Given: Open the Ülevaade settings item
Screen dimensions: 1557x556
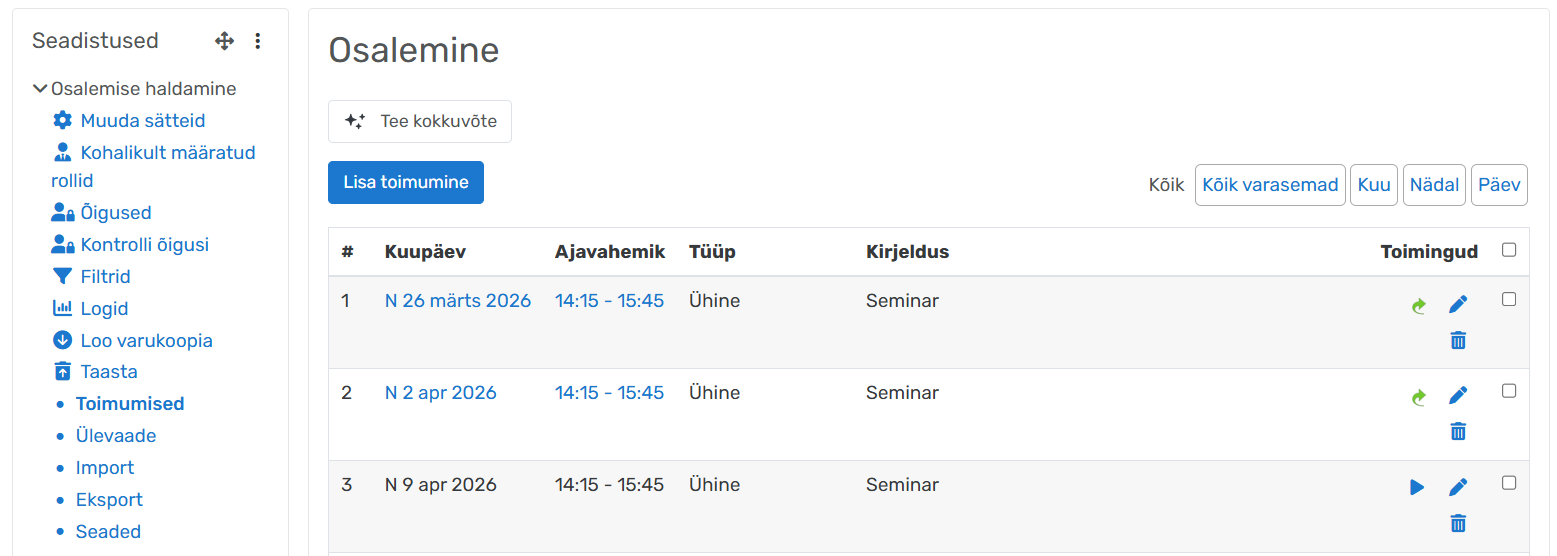Looking at the screenshot, I should [x=116, y=436].
